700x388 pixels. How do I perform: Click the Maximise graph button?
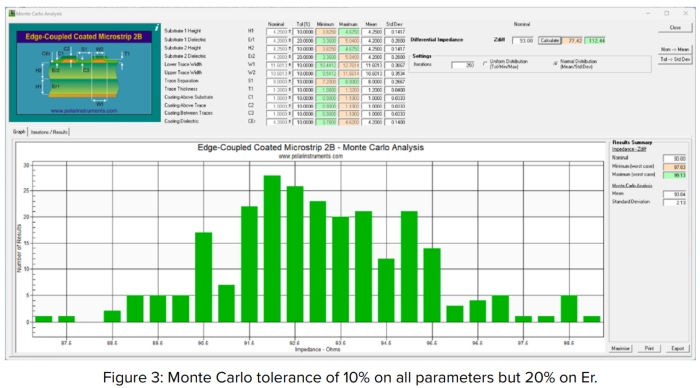620,348
